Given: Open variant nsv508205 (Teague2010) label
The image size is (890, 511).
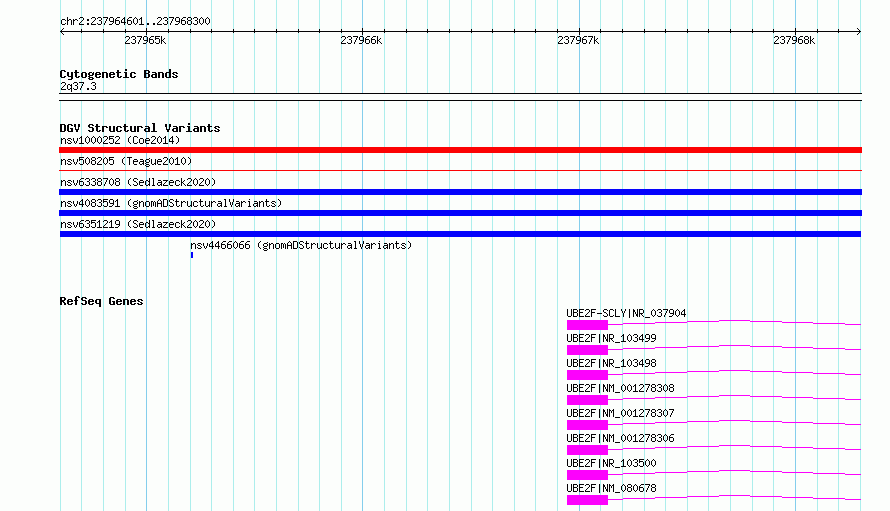Looking at the screenshot, I should click(x=126, y=161).
